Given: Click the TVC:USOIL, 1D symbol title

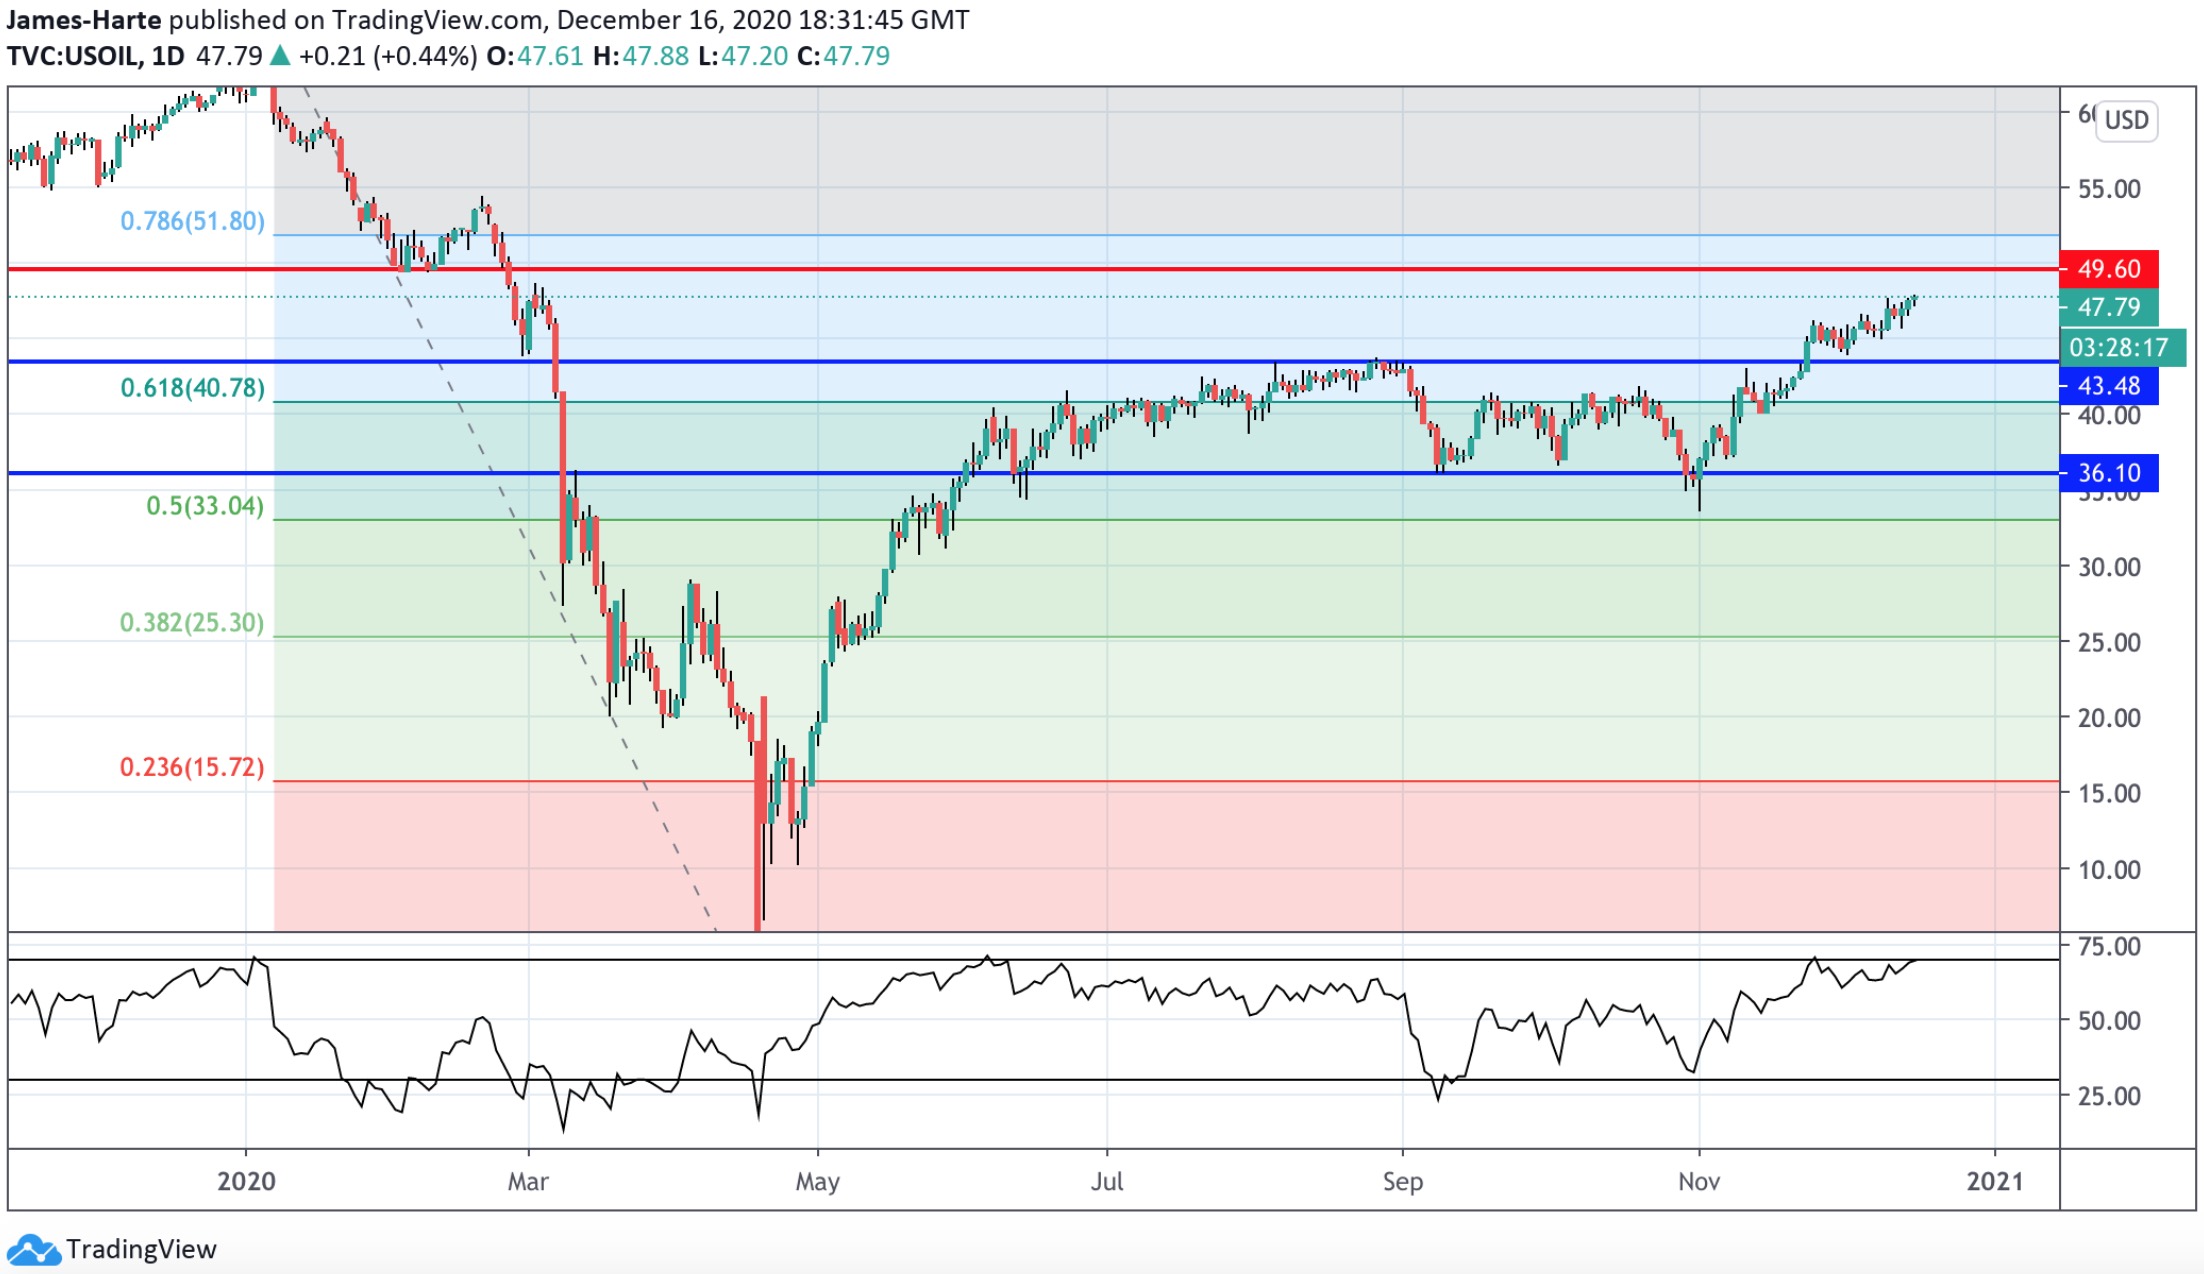Looking at the screenshot, I should coord(96,56).
